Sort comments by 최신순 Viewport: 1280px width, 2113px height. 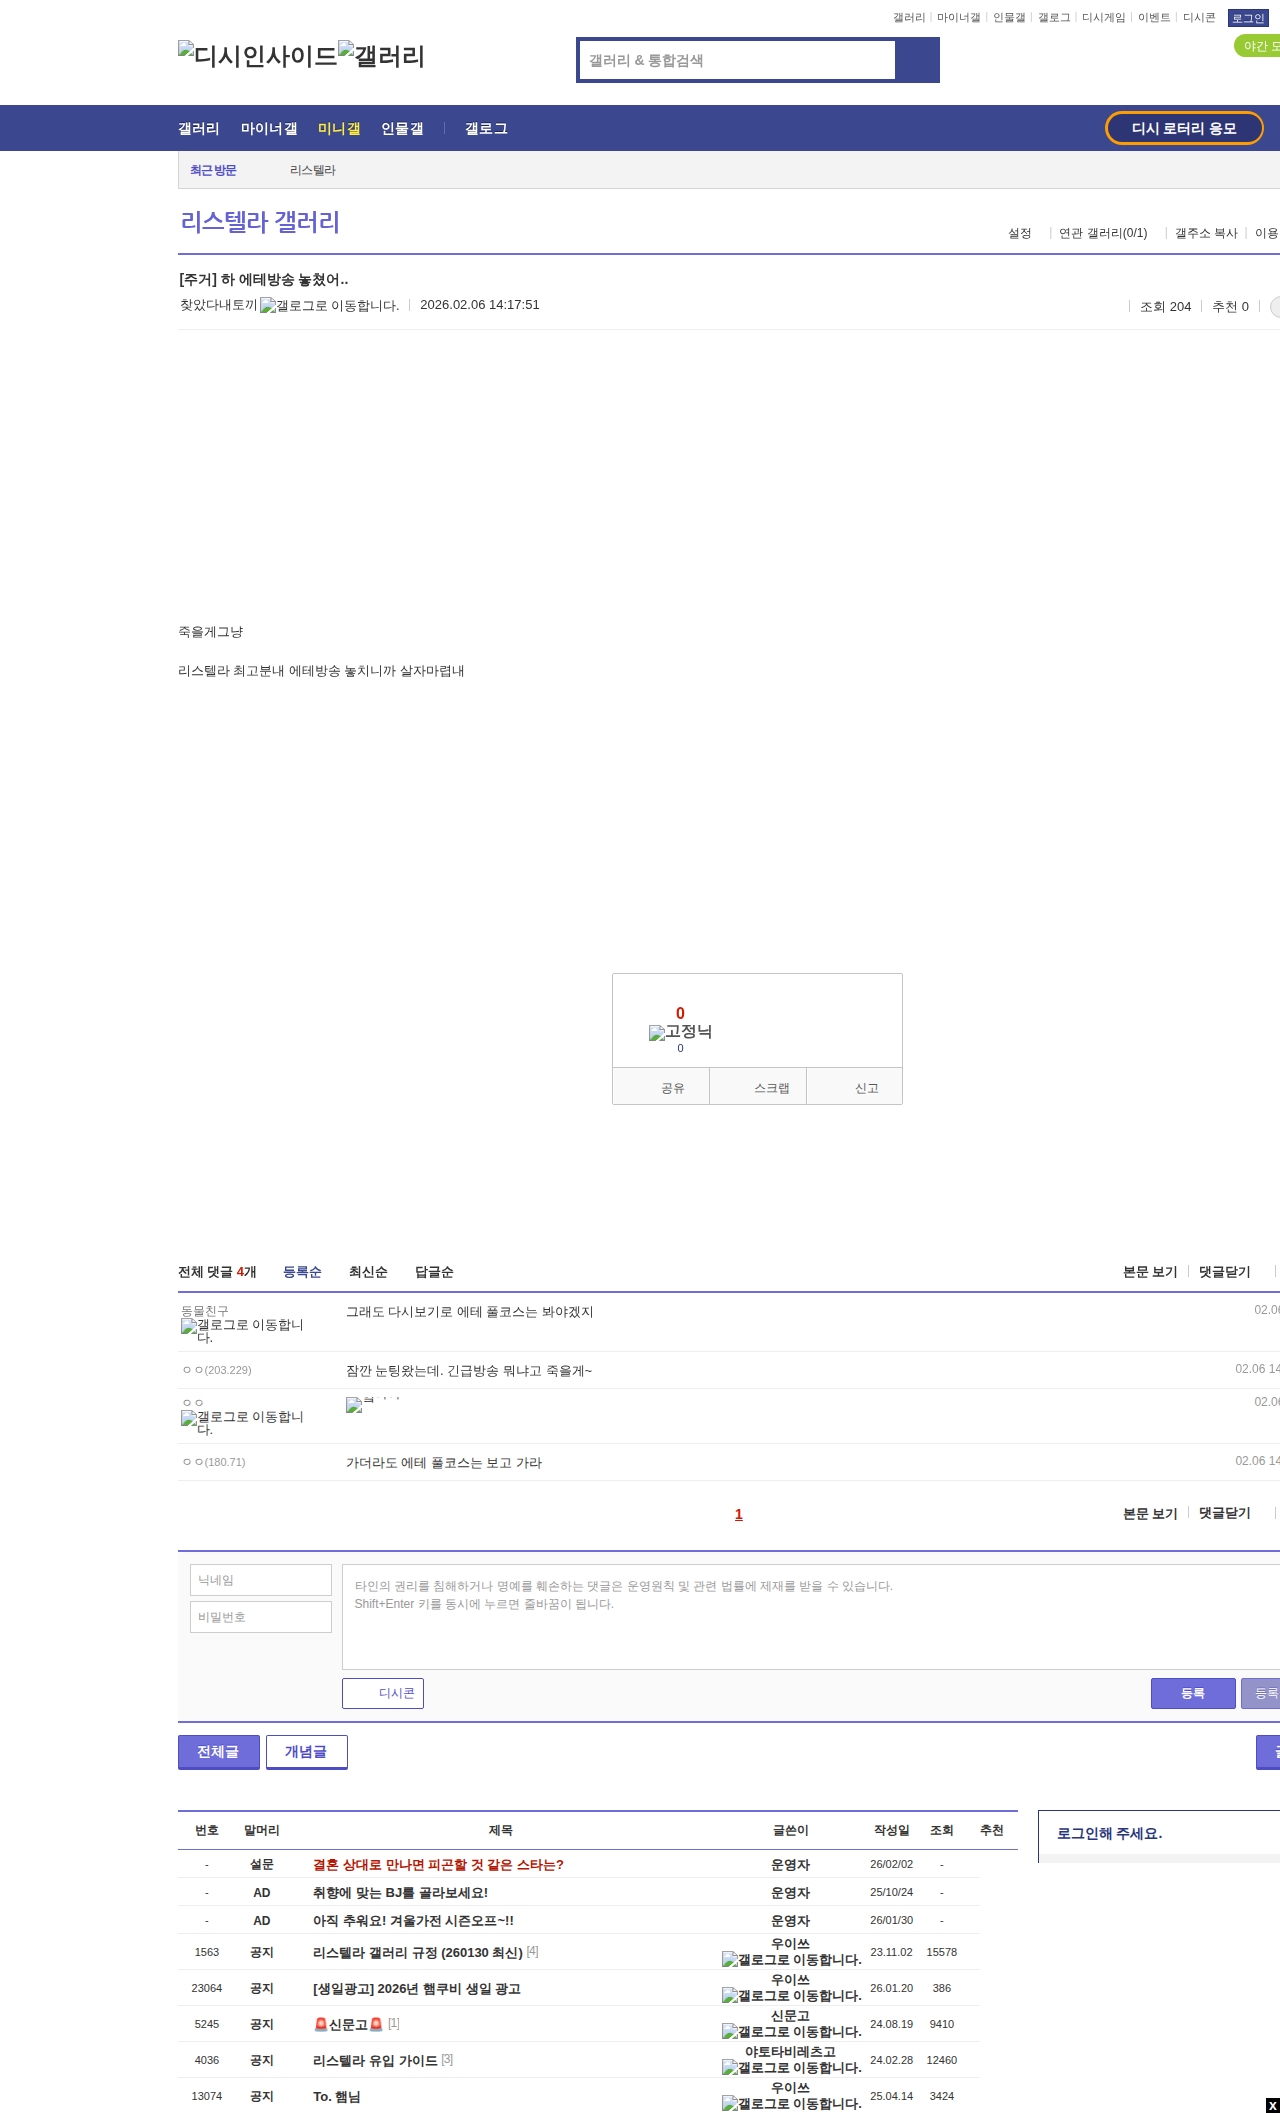click(368, 1272)
